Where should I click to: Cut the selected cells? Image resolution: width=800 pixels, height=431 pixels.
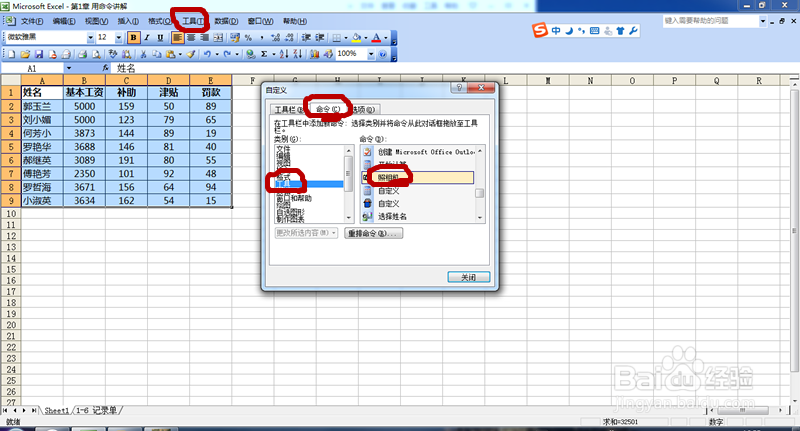coord(143,54)
